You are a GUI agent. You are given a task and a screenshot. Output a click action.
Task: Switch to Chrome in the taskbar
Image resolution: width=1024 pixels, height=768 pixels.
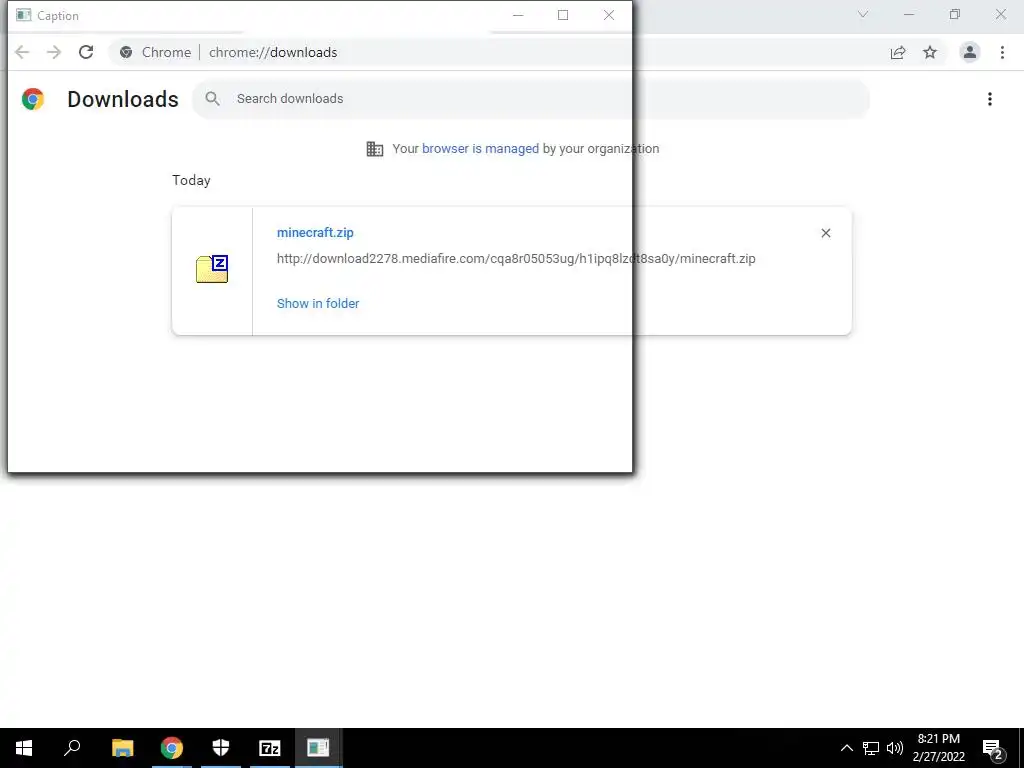pos(172,748)
